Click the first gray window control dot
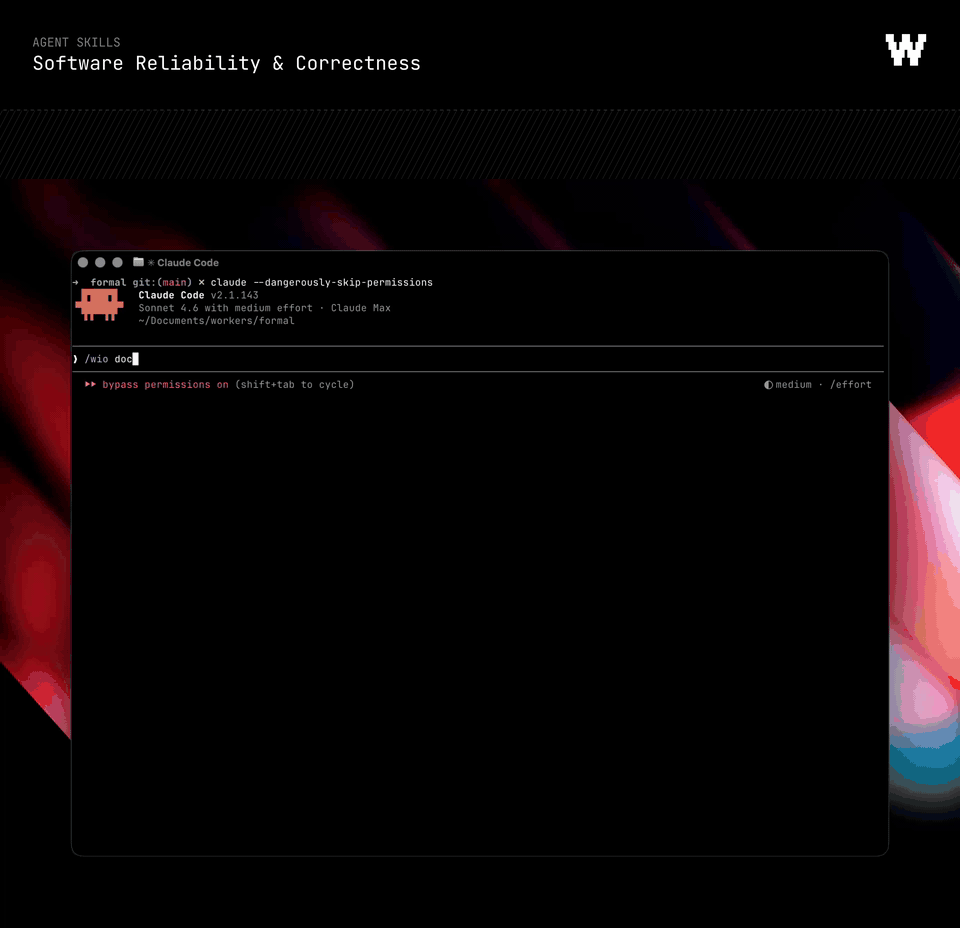 coord(83,263)
